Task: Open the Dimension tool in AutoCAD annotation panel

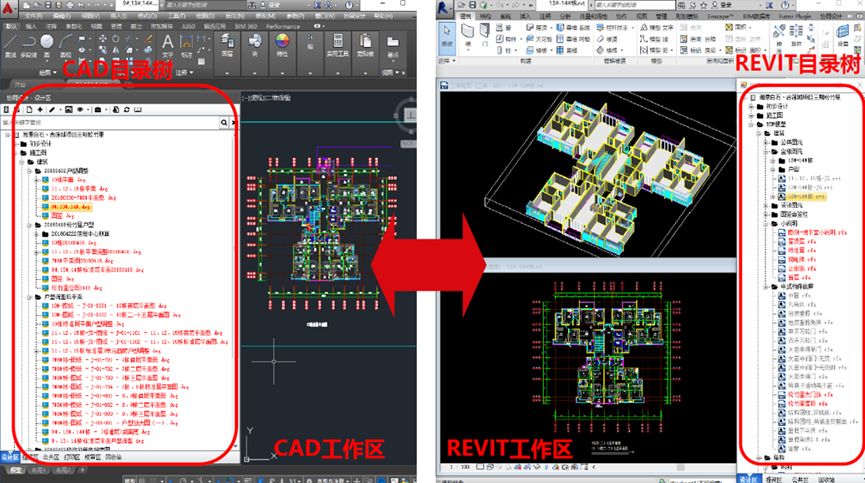Action: tap(186, 45)
